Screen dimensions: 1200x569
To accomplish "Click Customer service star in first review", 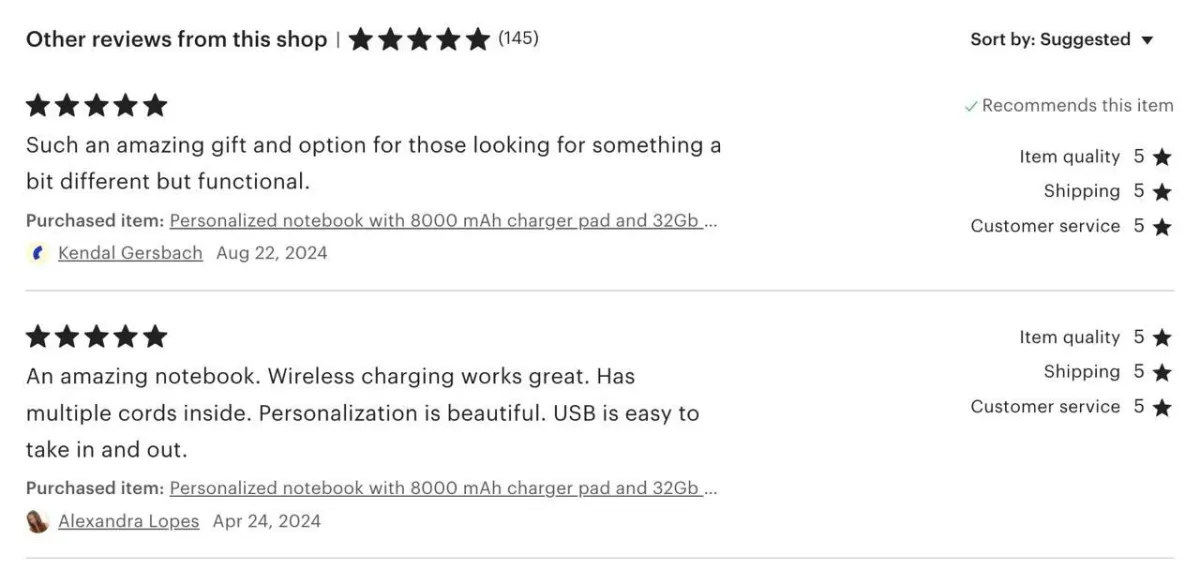I will [x=1161, y=227].
